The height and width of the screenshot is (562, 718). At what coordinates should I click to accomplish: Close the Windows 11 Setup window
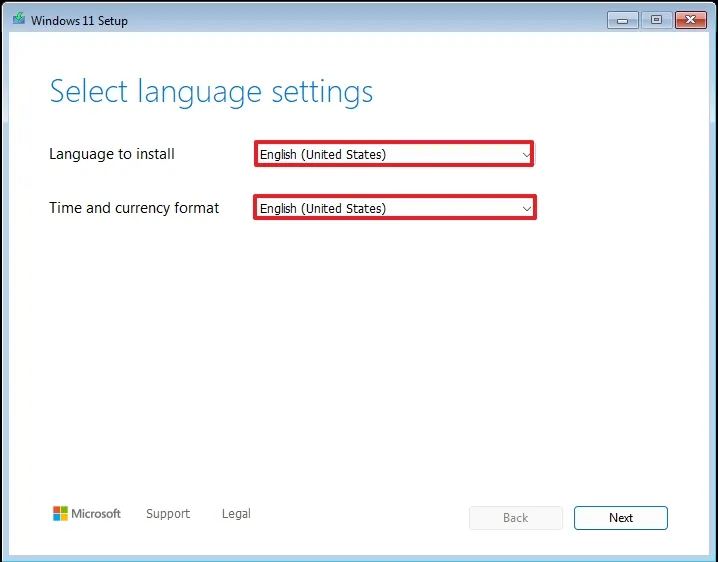(x=690, y=19)
